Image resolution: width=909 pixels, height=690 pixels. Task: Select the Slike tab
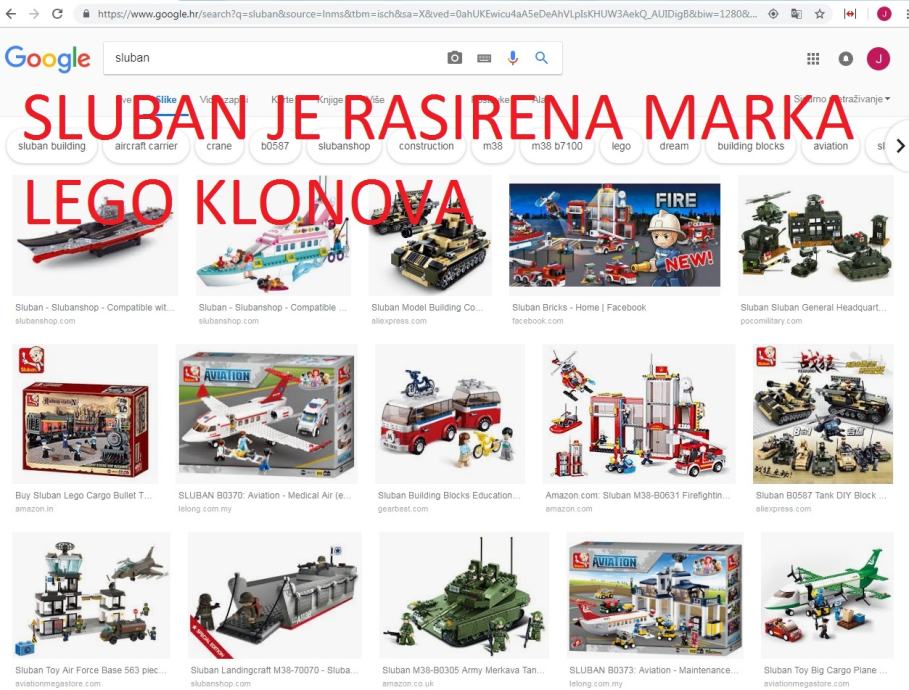tap(165, 99)
